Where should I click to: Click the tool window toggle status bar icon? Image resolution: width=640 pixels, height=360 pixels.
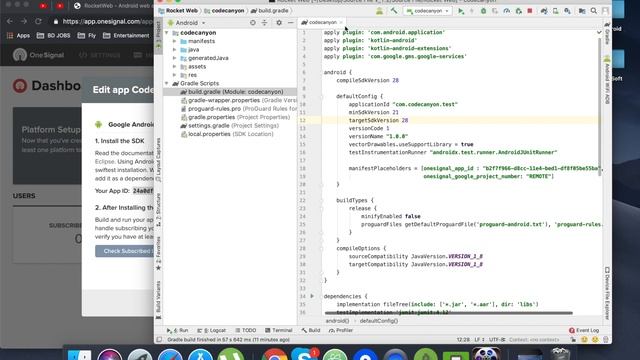point(159,340)
